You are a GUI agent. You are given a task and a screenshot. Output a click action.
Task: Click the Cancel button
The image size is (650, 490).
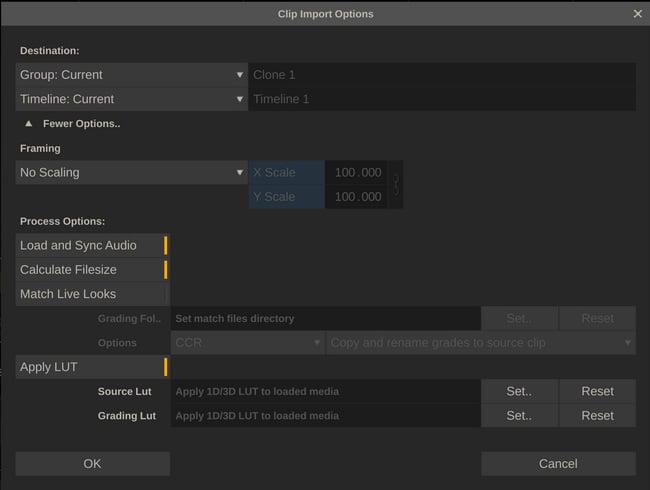[x=558, y=464]
